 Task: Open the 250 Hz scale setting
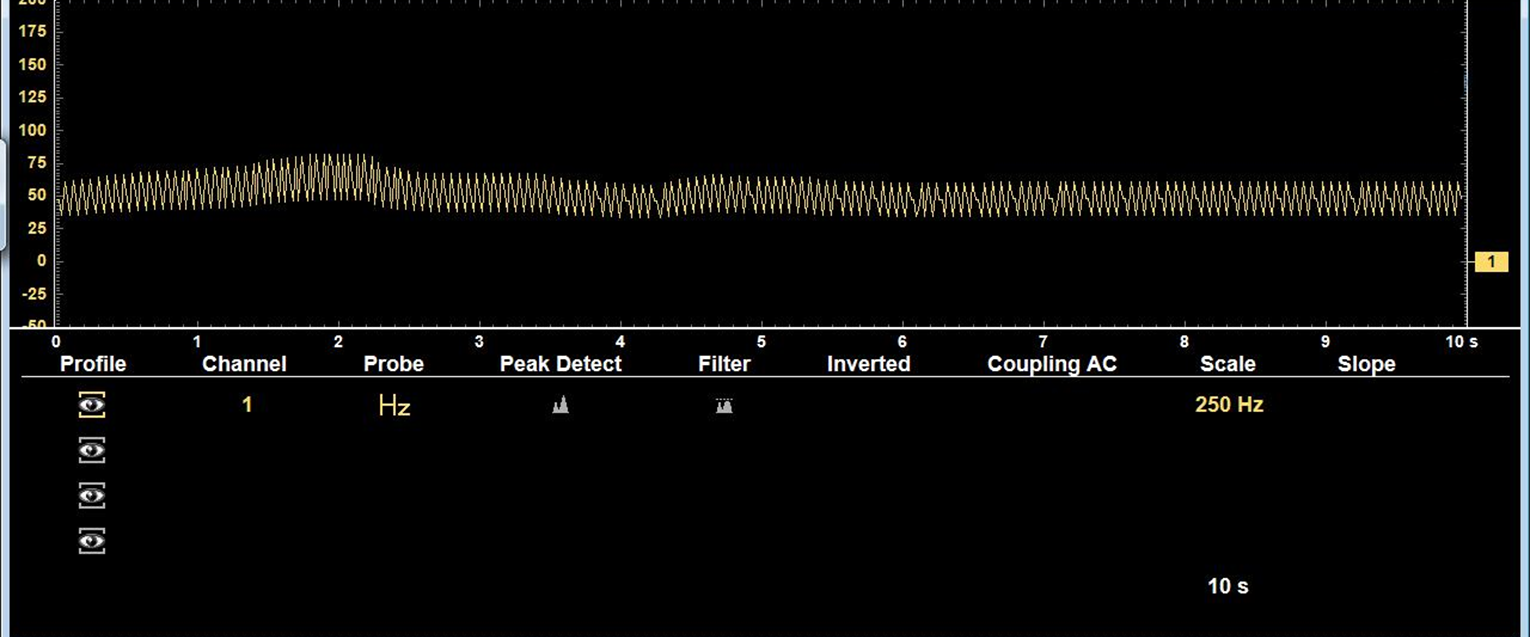point(1228,405)
